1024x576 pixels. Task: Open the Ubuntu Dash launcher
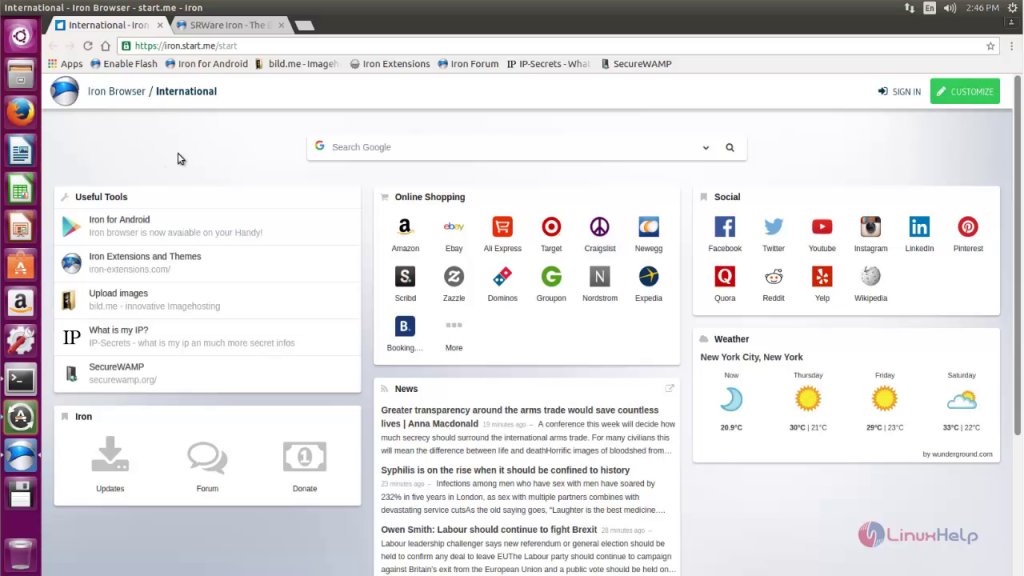coord(20,36)
